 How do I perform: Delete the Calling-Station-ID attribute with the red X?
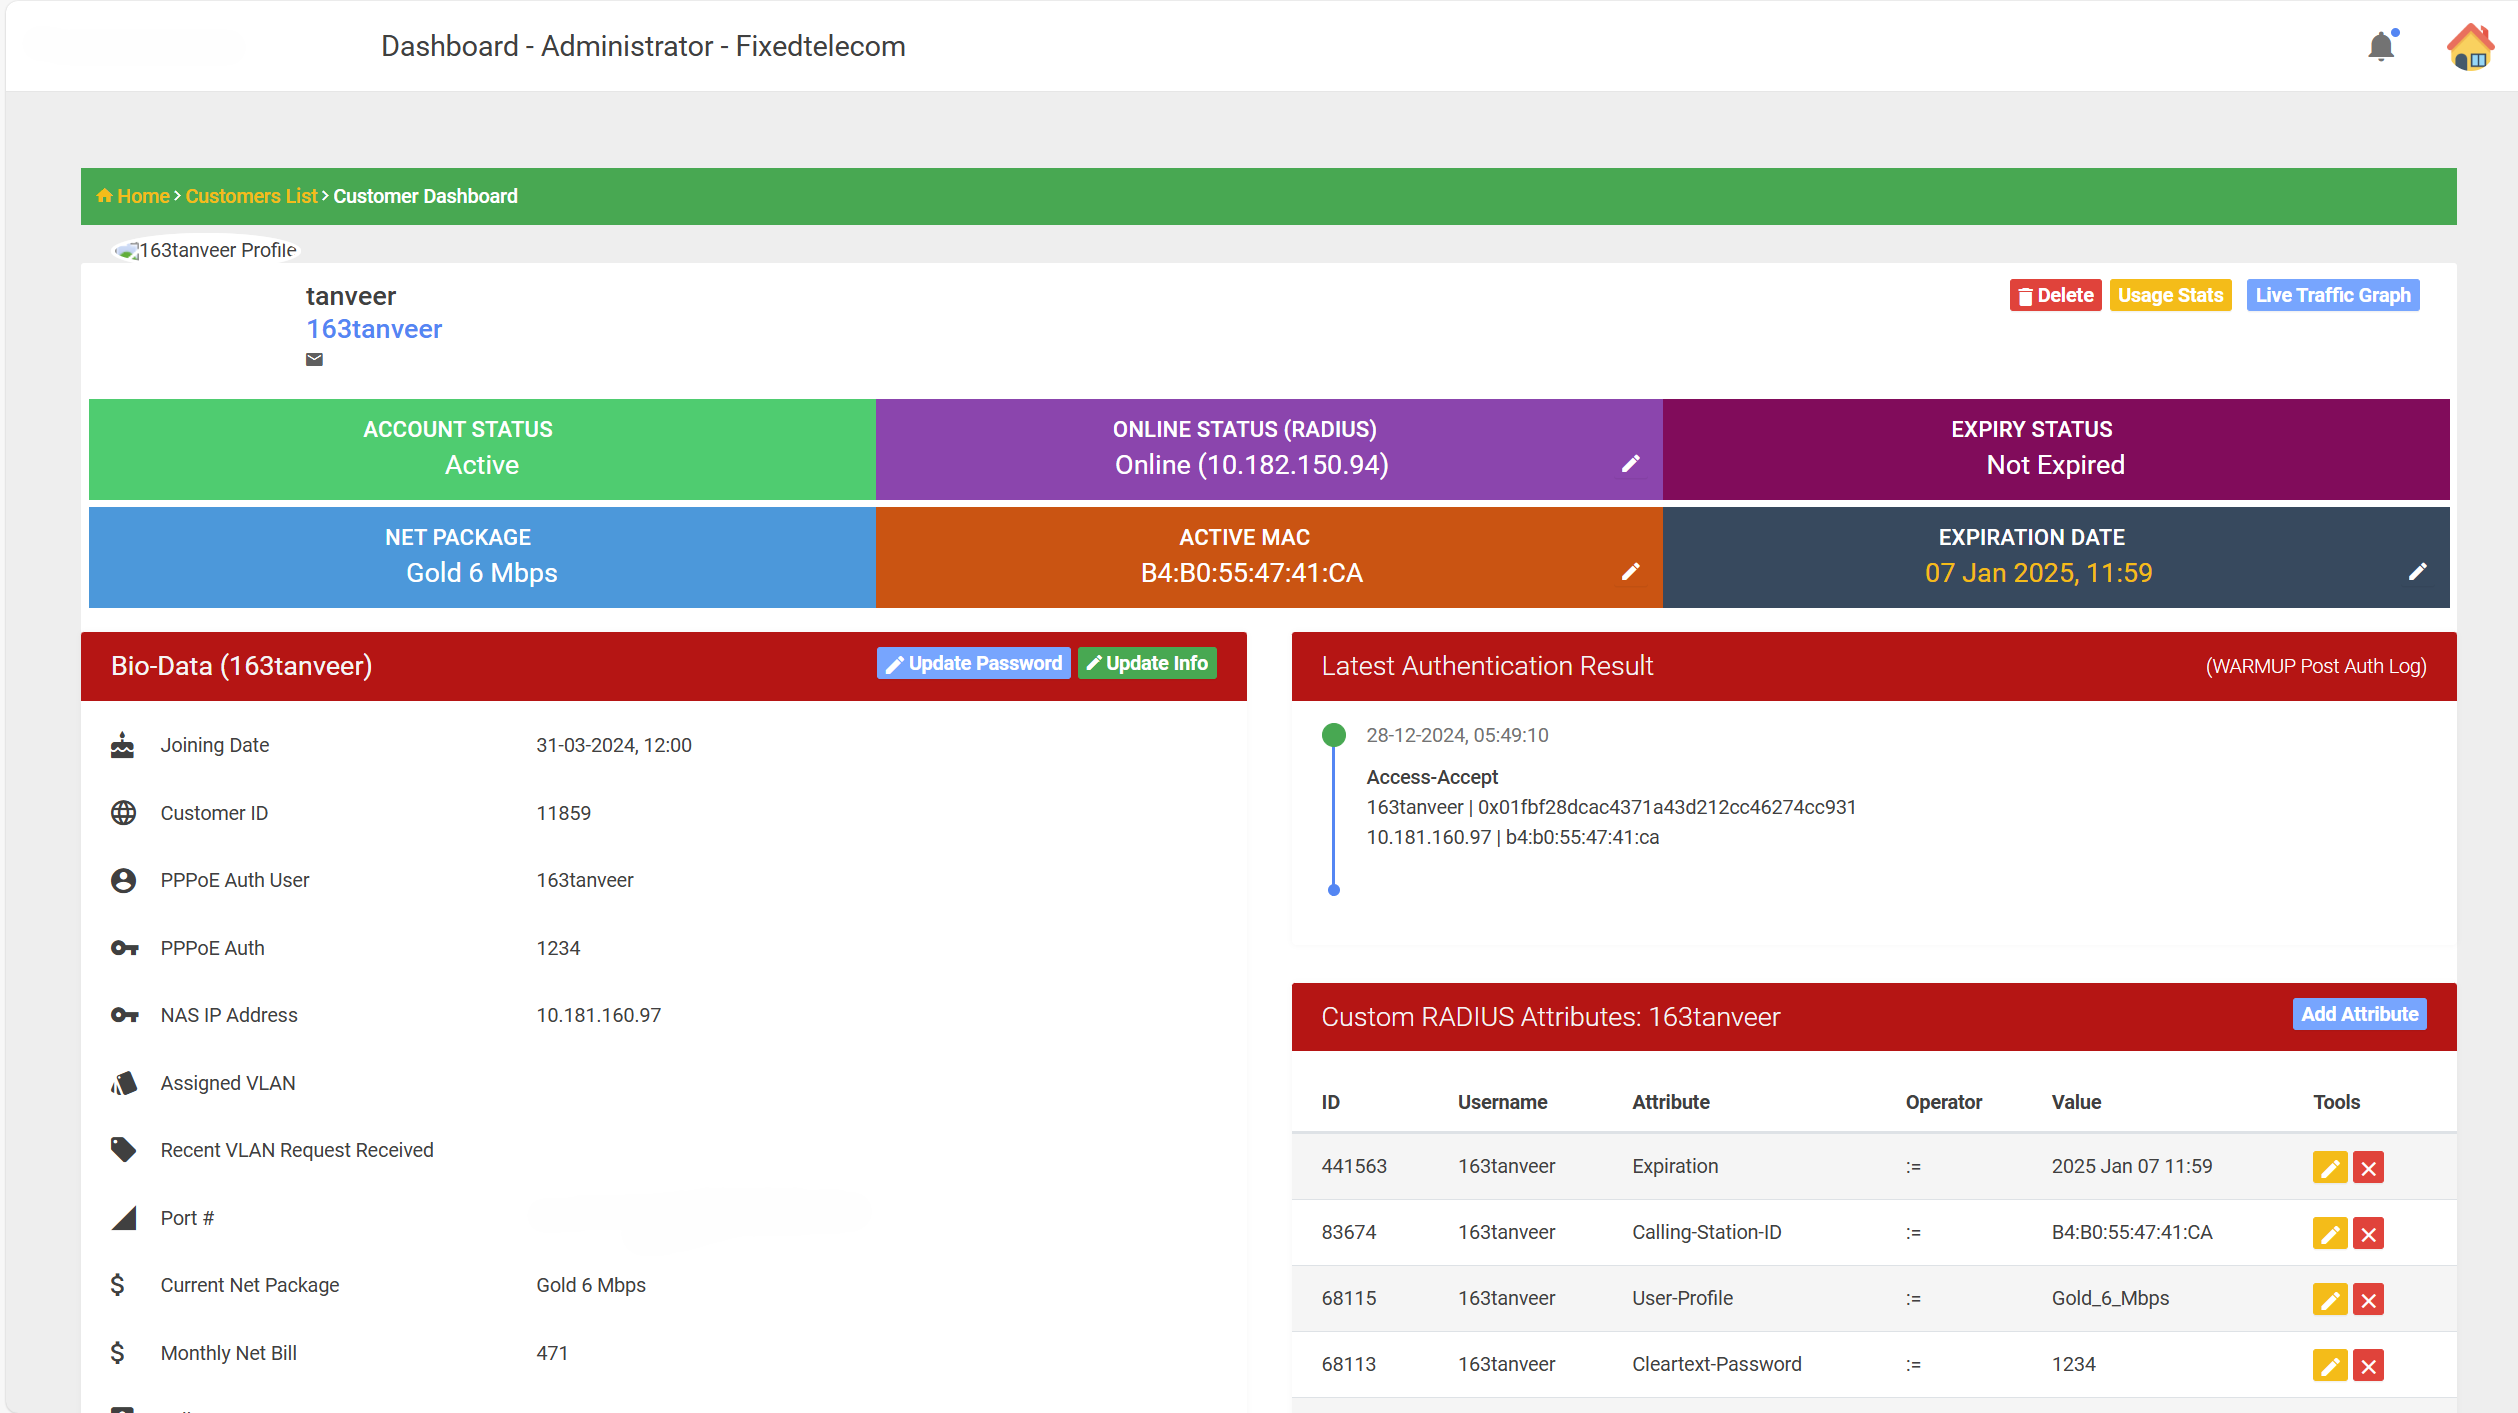tap(2368, 1232)
